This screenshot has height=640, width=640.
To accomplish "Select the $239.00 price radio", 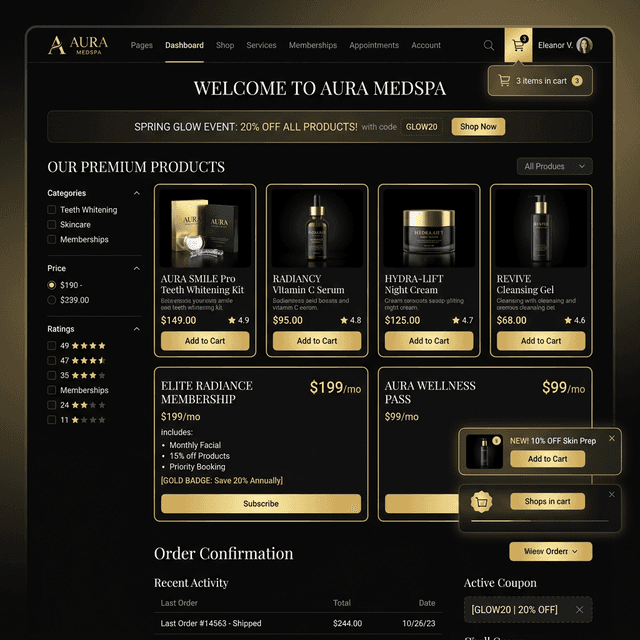I will pyautogui.click(x=51, y=300).
